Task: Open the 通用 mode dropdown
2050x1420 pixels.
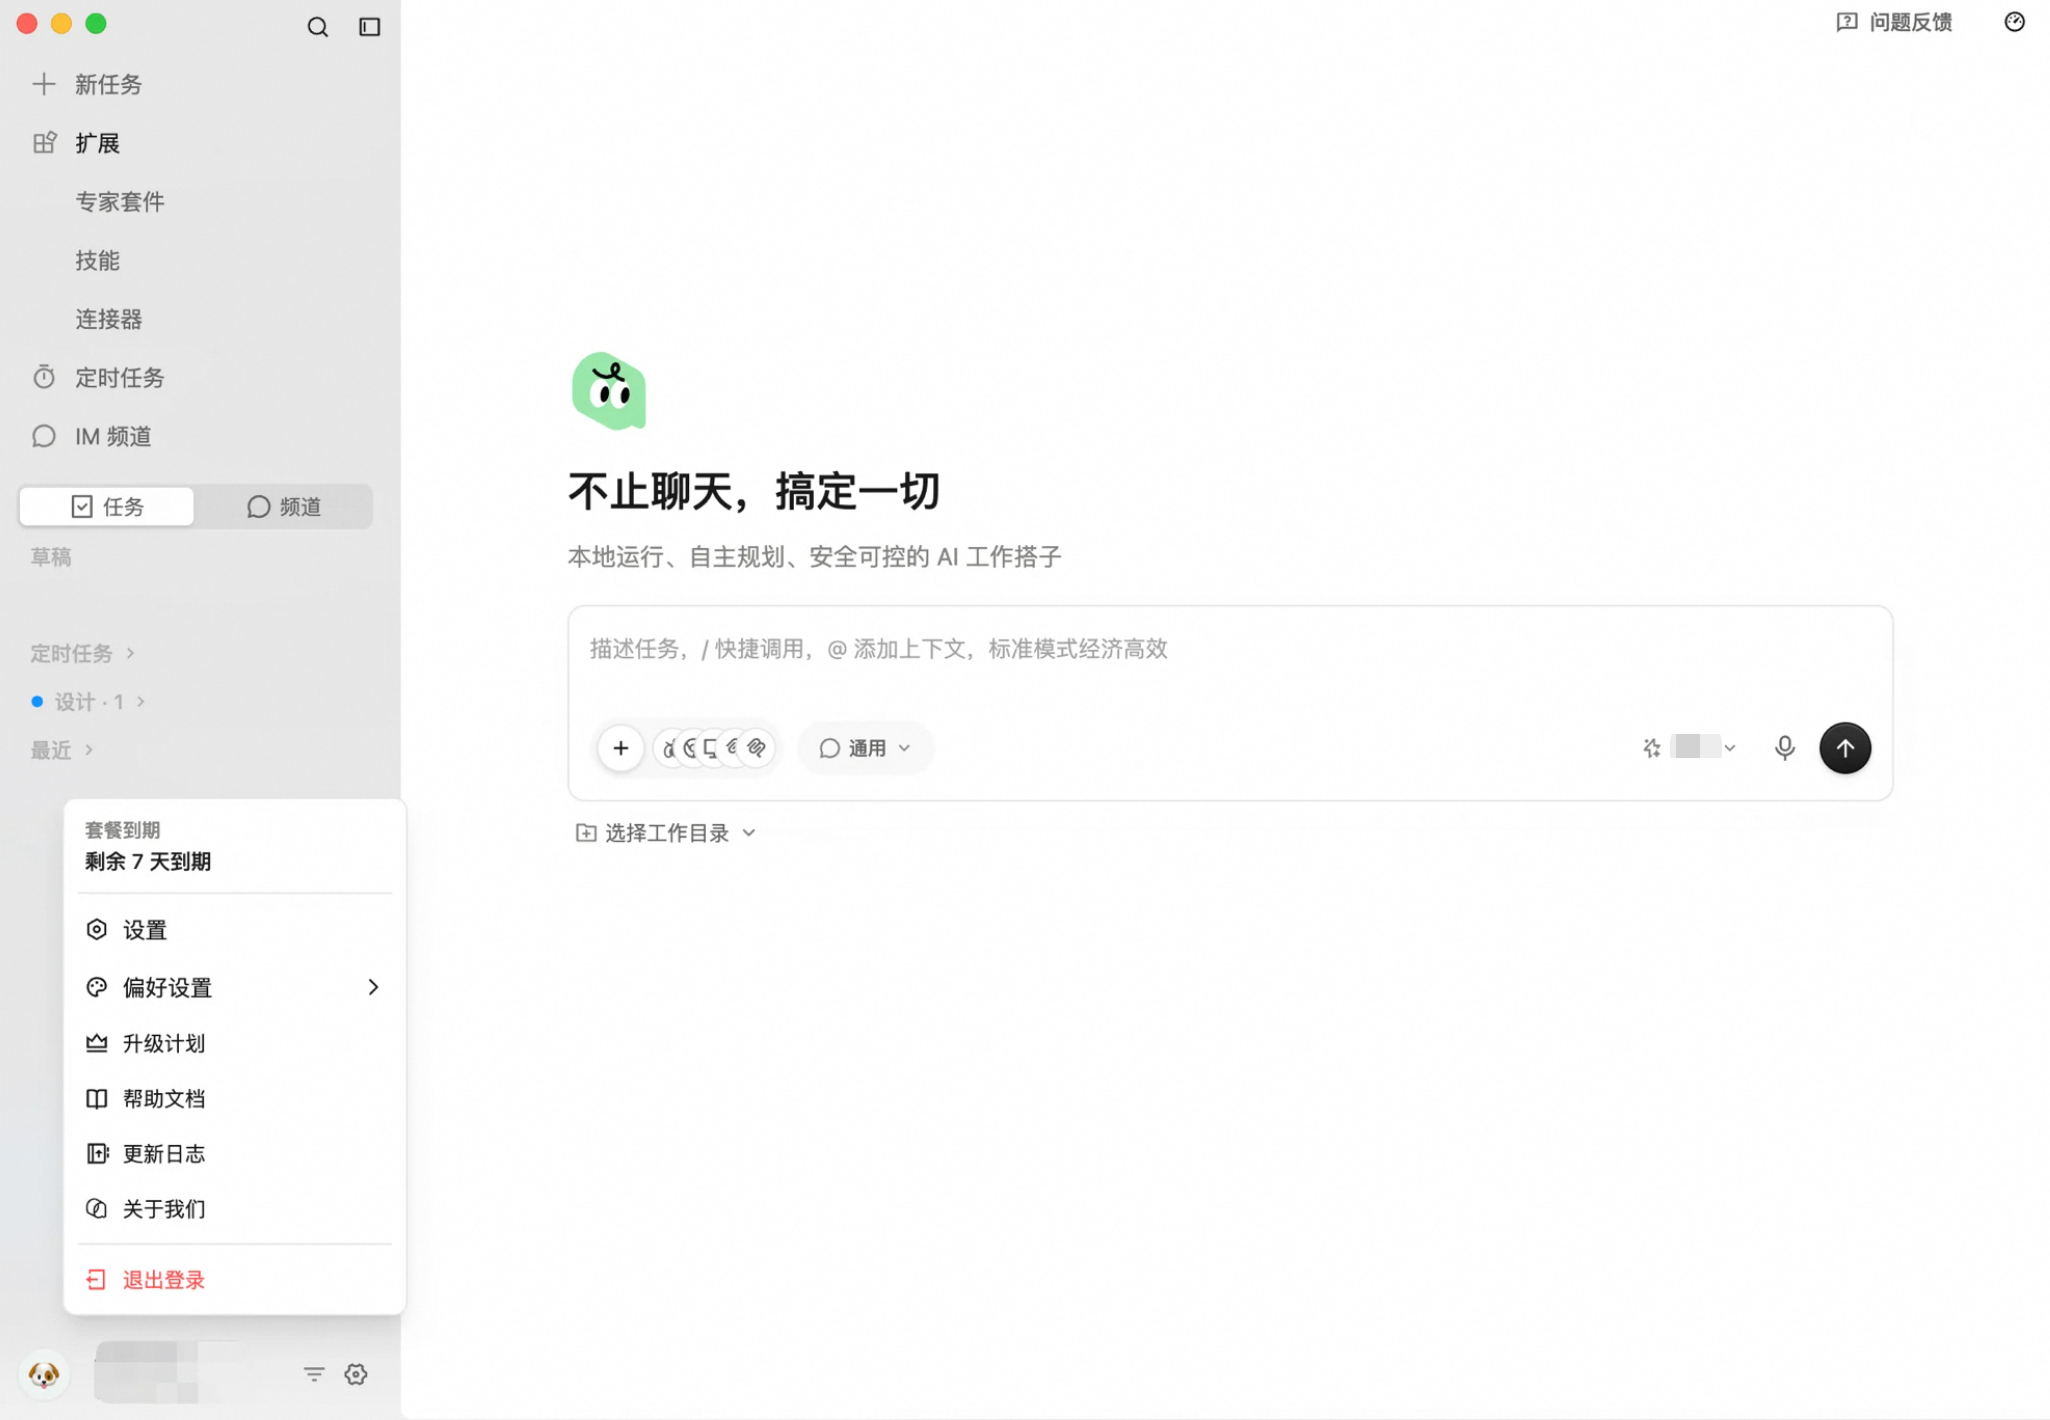Action: tap(865, 748)
